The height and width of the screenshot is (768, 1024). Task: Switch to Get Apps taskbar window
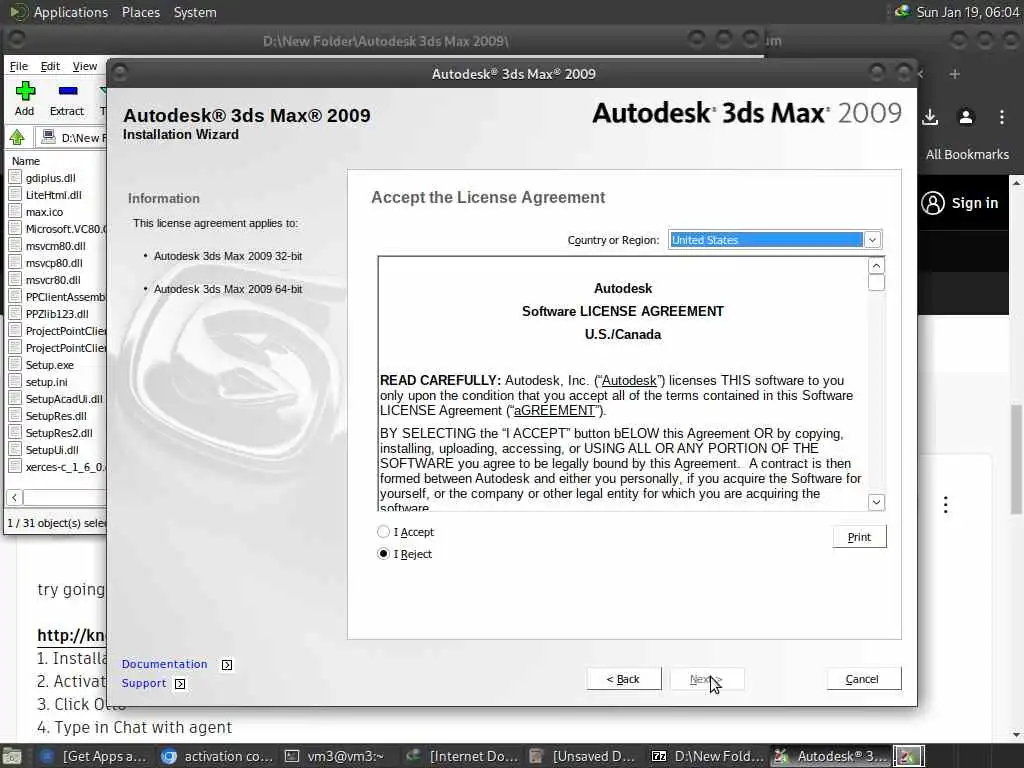(93, 756)
